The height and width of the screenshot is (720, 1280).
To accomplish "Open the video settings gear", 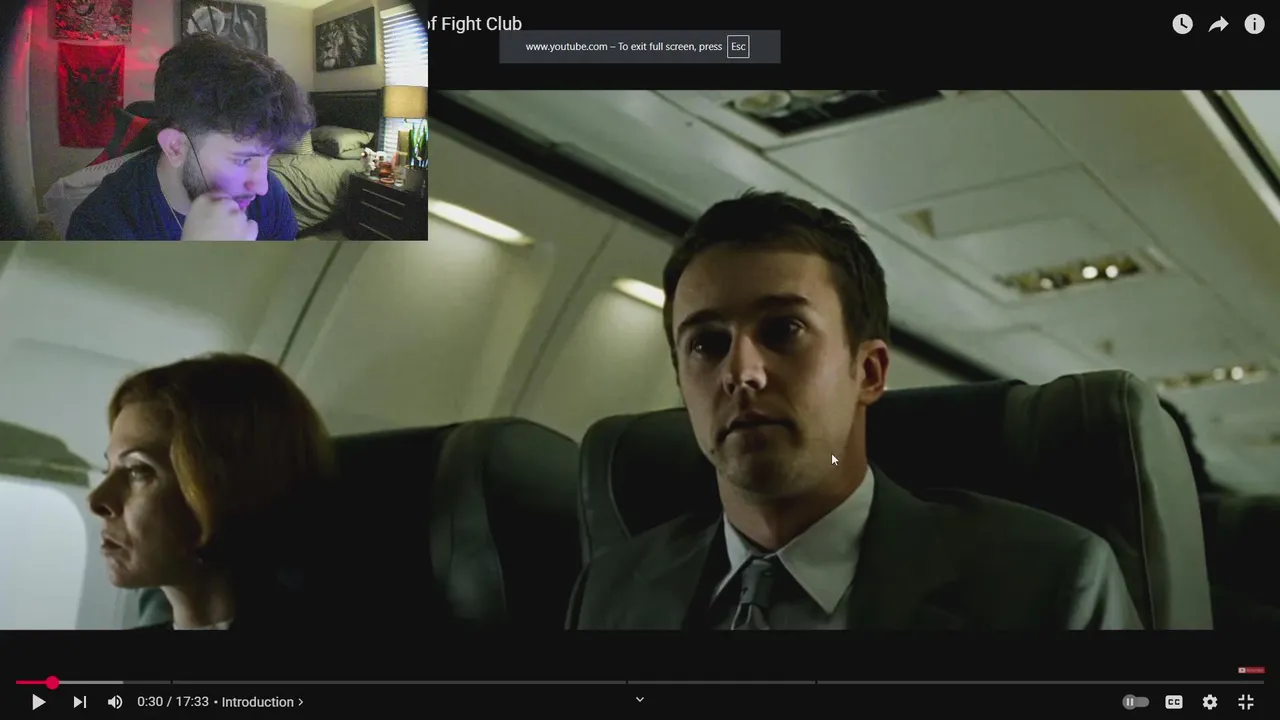I will click(x=1210, y=702).
